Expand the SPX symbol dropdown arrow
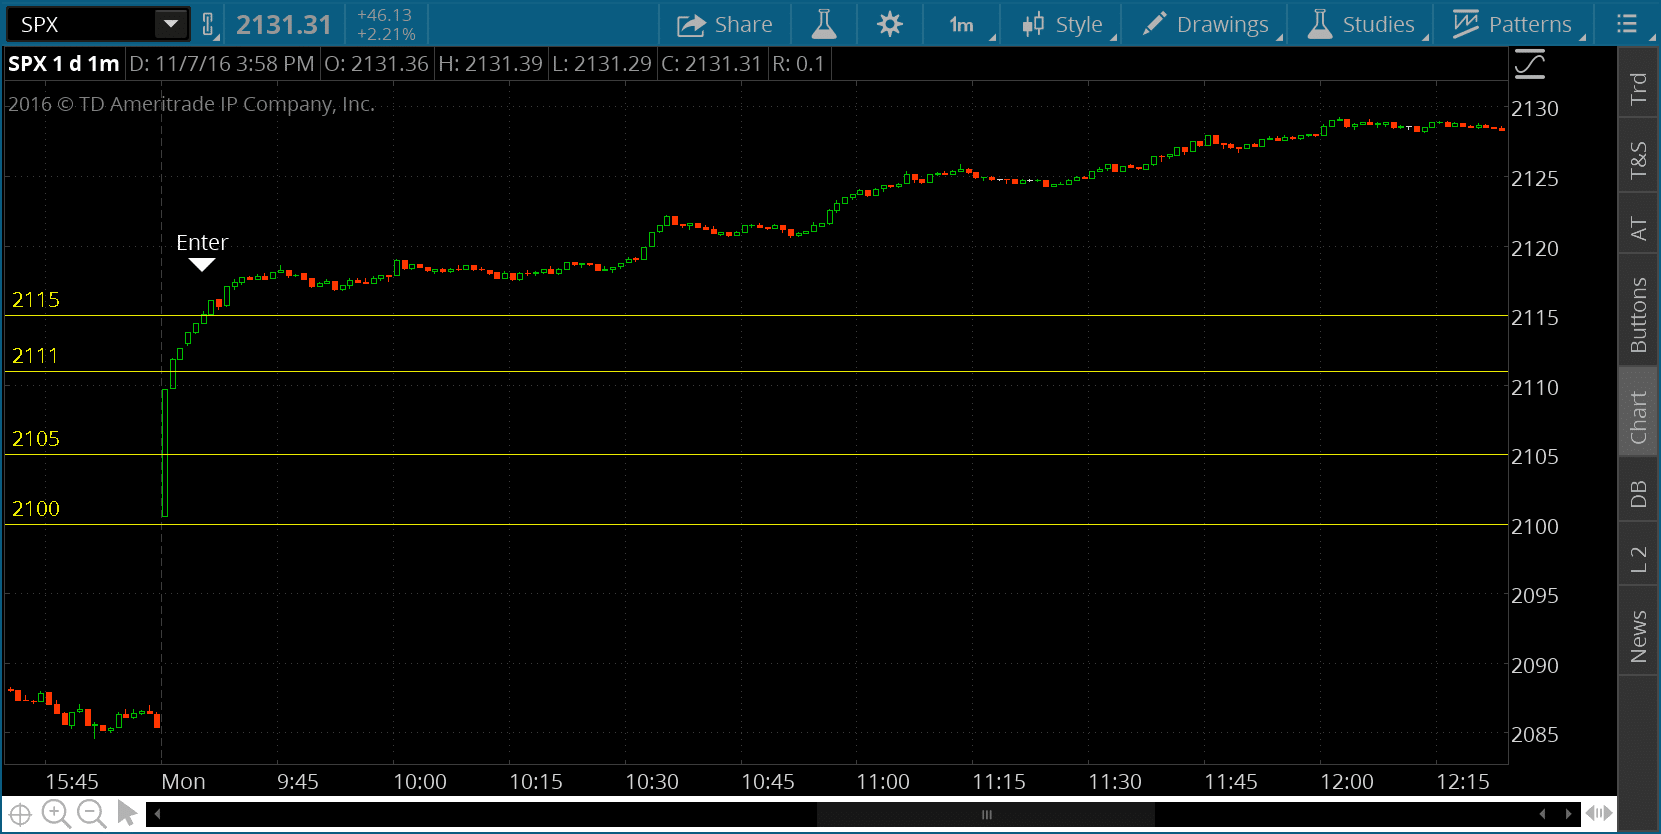1661x834 pixels. tap(171, 24)
